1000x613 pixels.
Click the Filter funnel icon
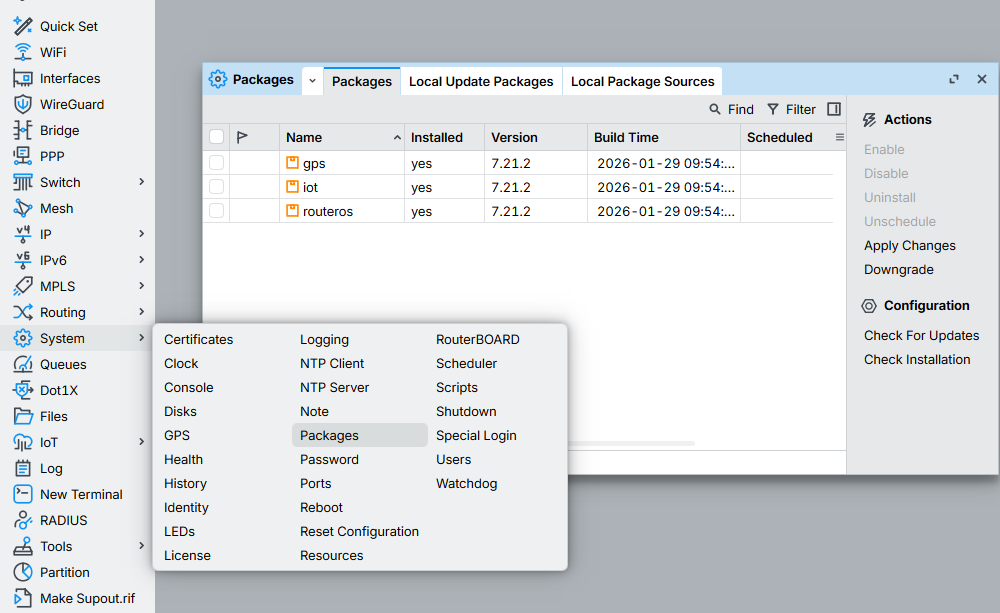(x=773, y=109)
